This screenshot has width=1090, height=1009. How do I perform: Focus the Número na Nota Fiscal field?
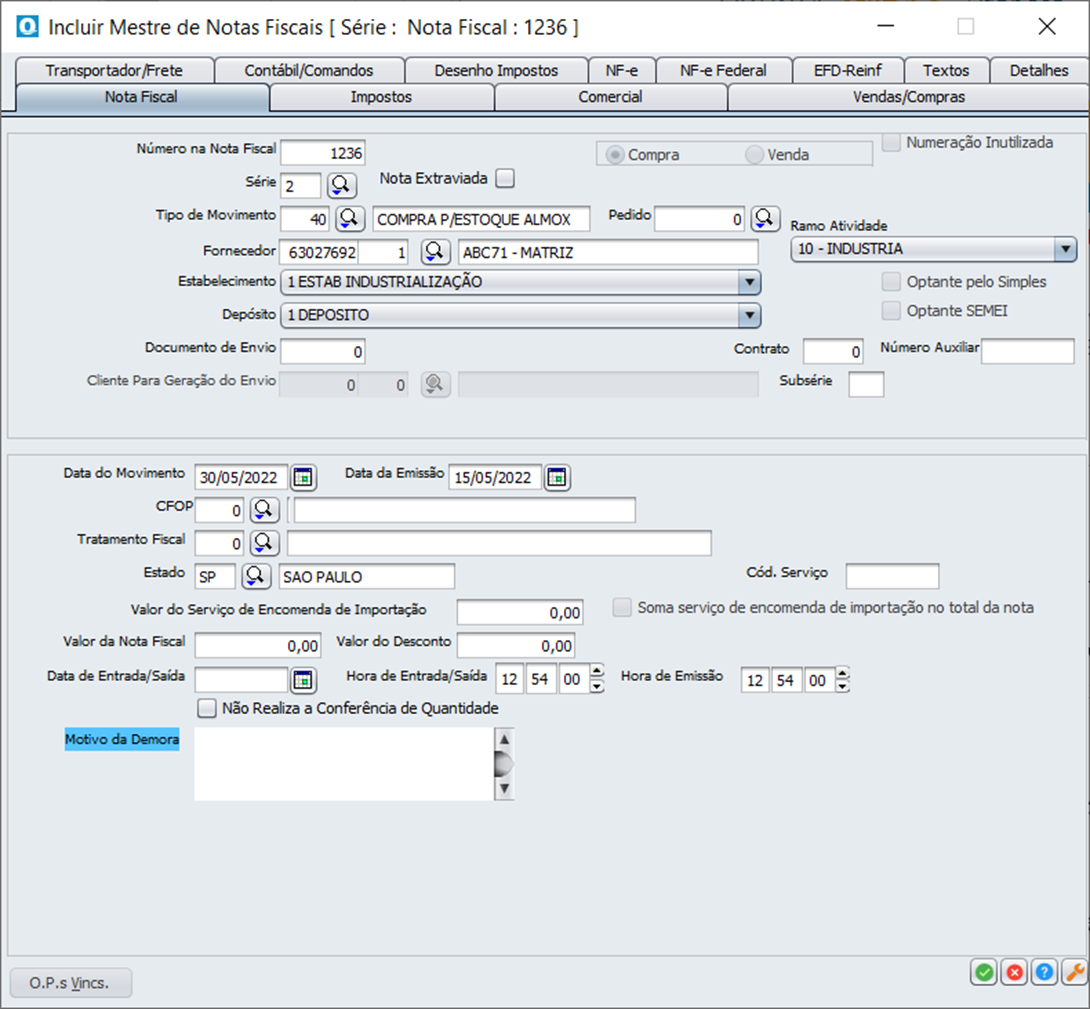323,153
